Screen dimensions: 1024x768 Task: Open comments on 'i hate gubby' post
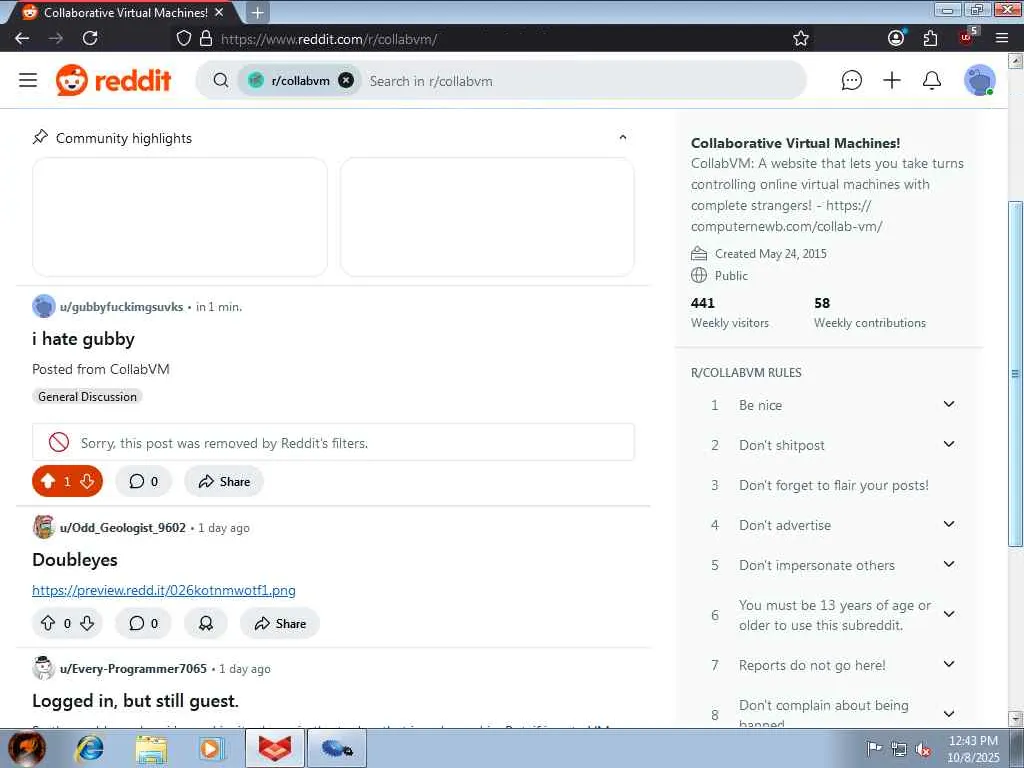tap(144, 481)
